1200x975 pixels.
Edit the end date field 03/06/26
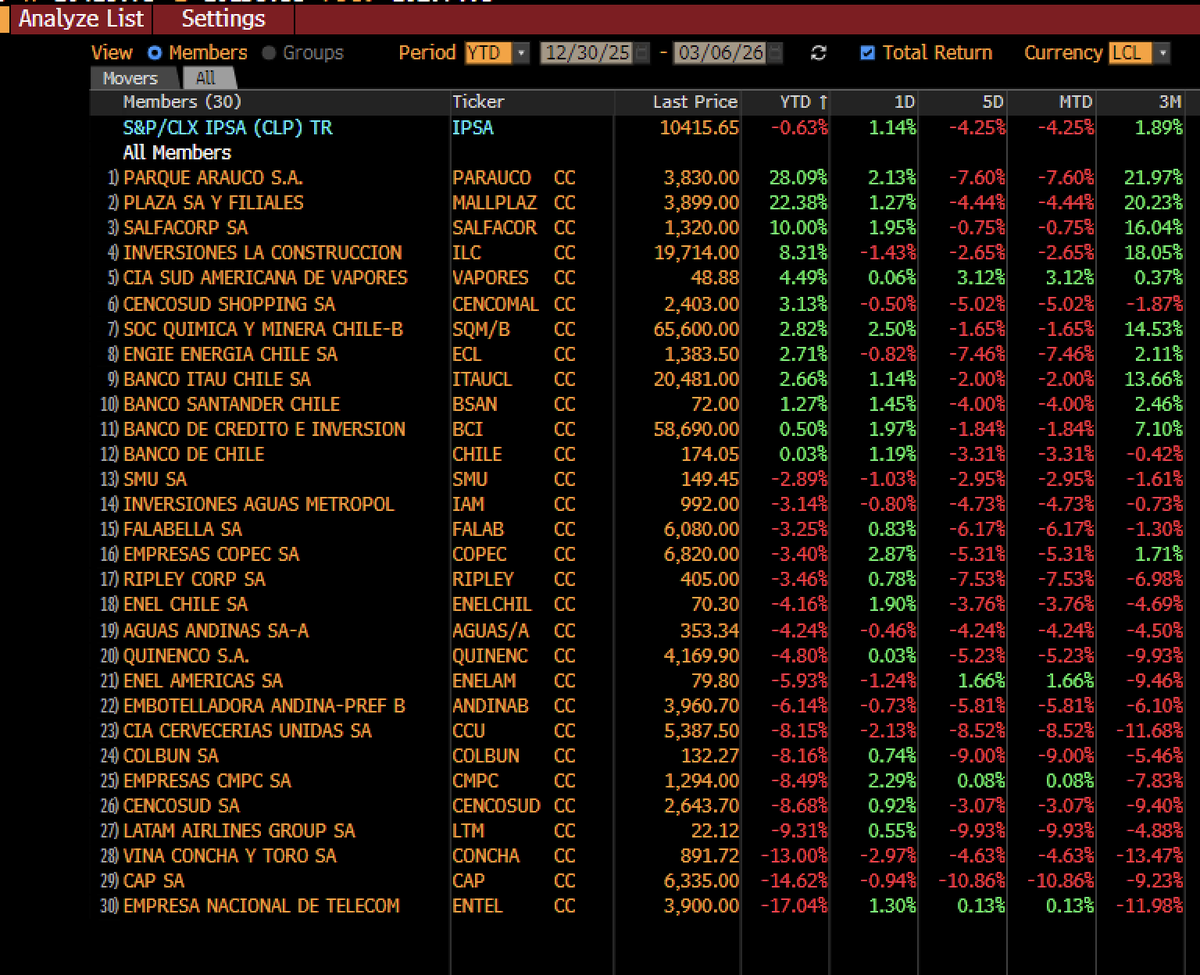722,53
